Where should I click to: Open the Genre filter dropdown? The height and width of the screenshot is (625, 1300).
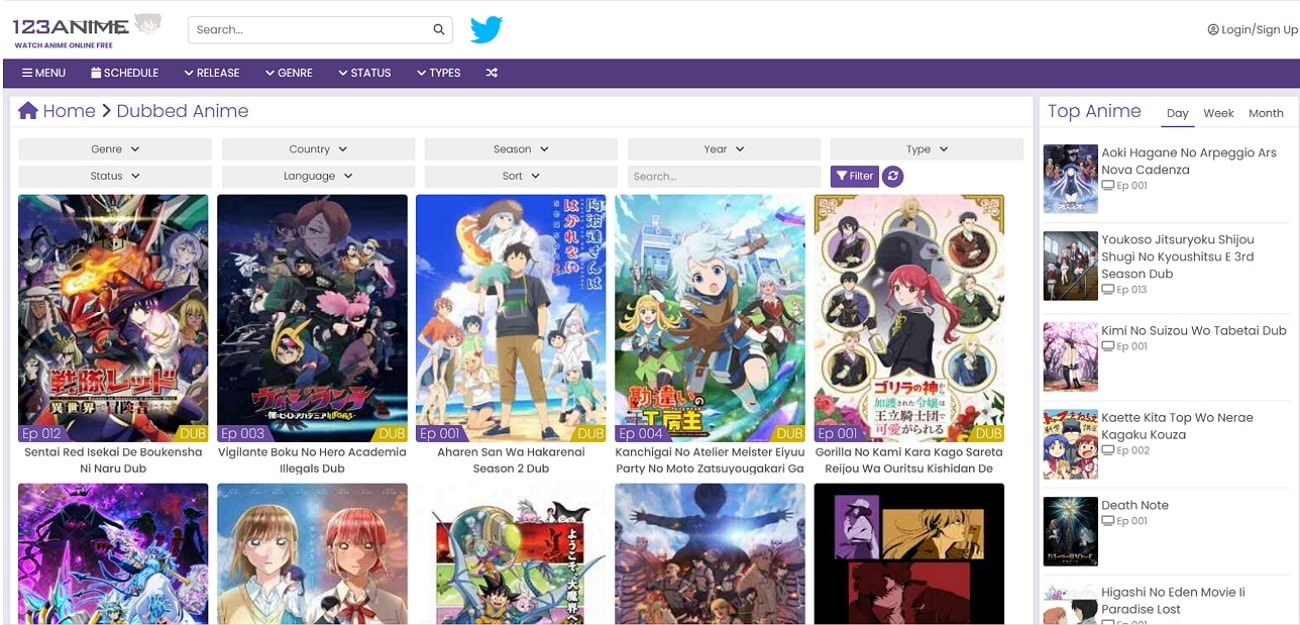[113, 148]
